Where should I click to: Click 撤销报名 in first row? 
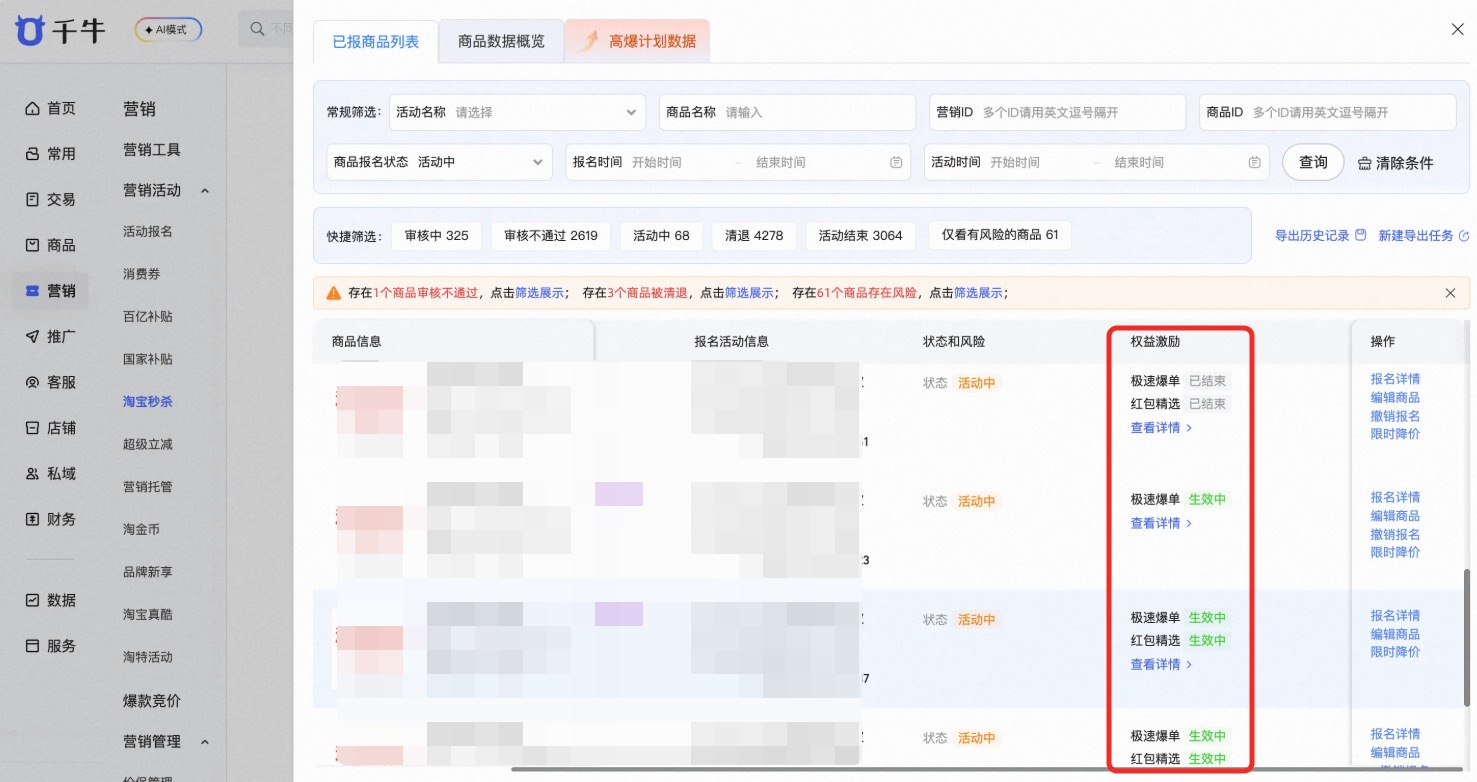tap(1395, 416)
